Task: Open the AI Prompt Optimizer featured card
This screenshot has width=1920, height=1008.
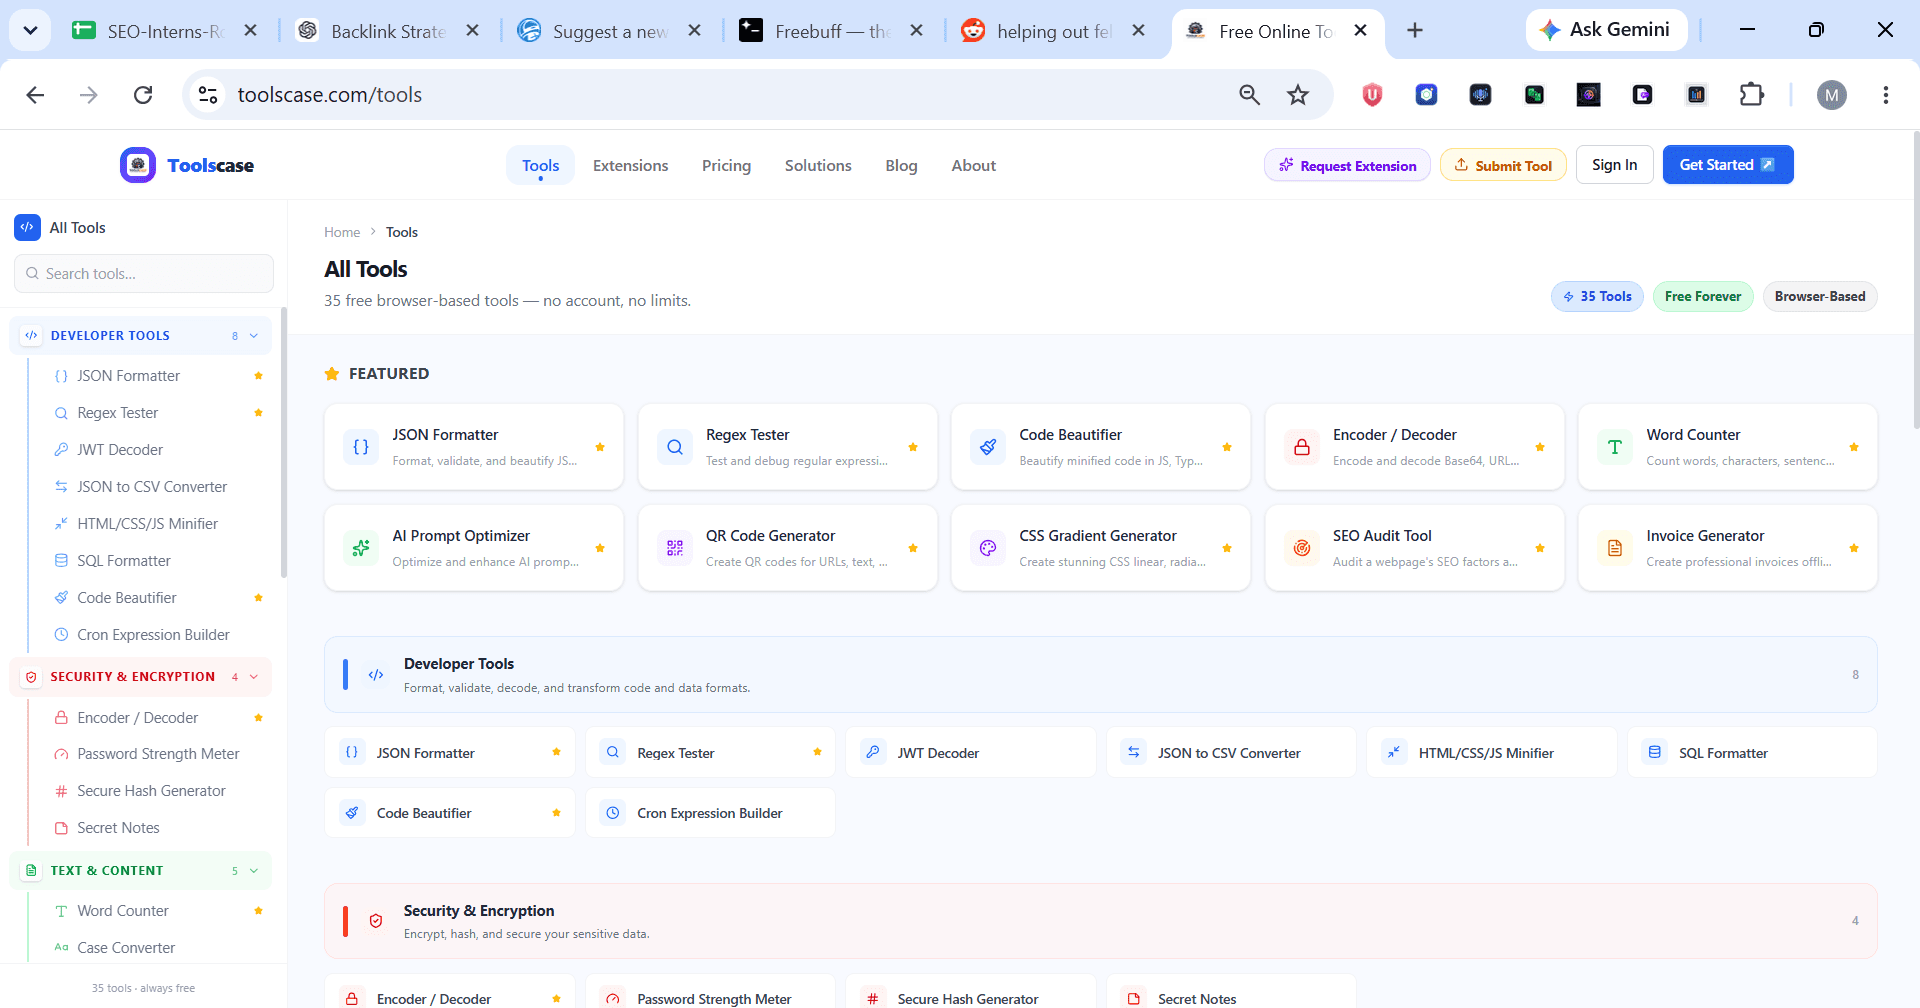Action: click(474, 548)
